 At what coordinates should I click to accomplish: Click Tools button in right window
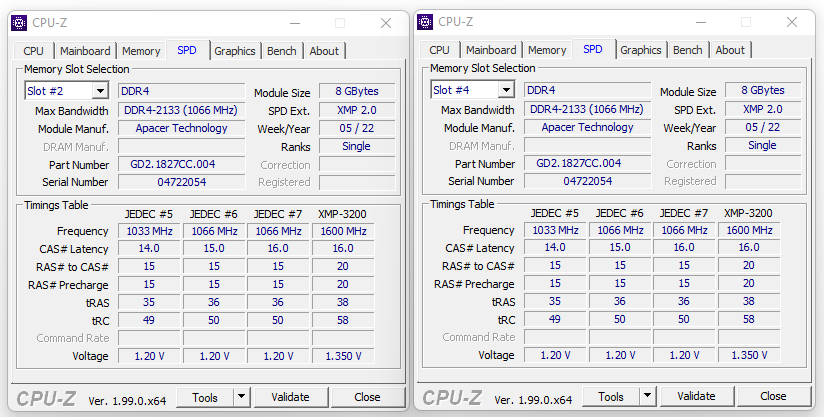coord(611,397)
